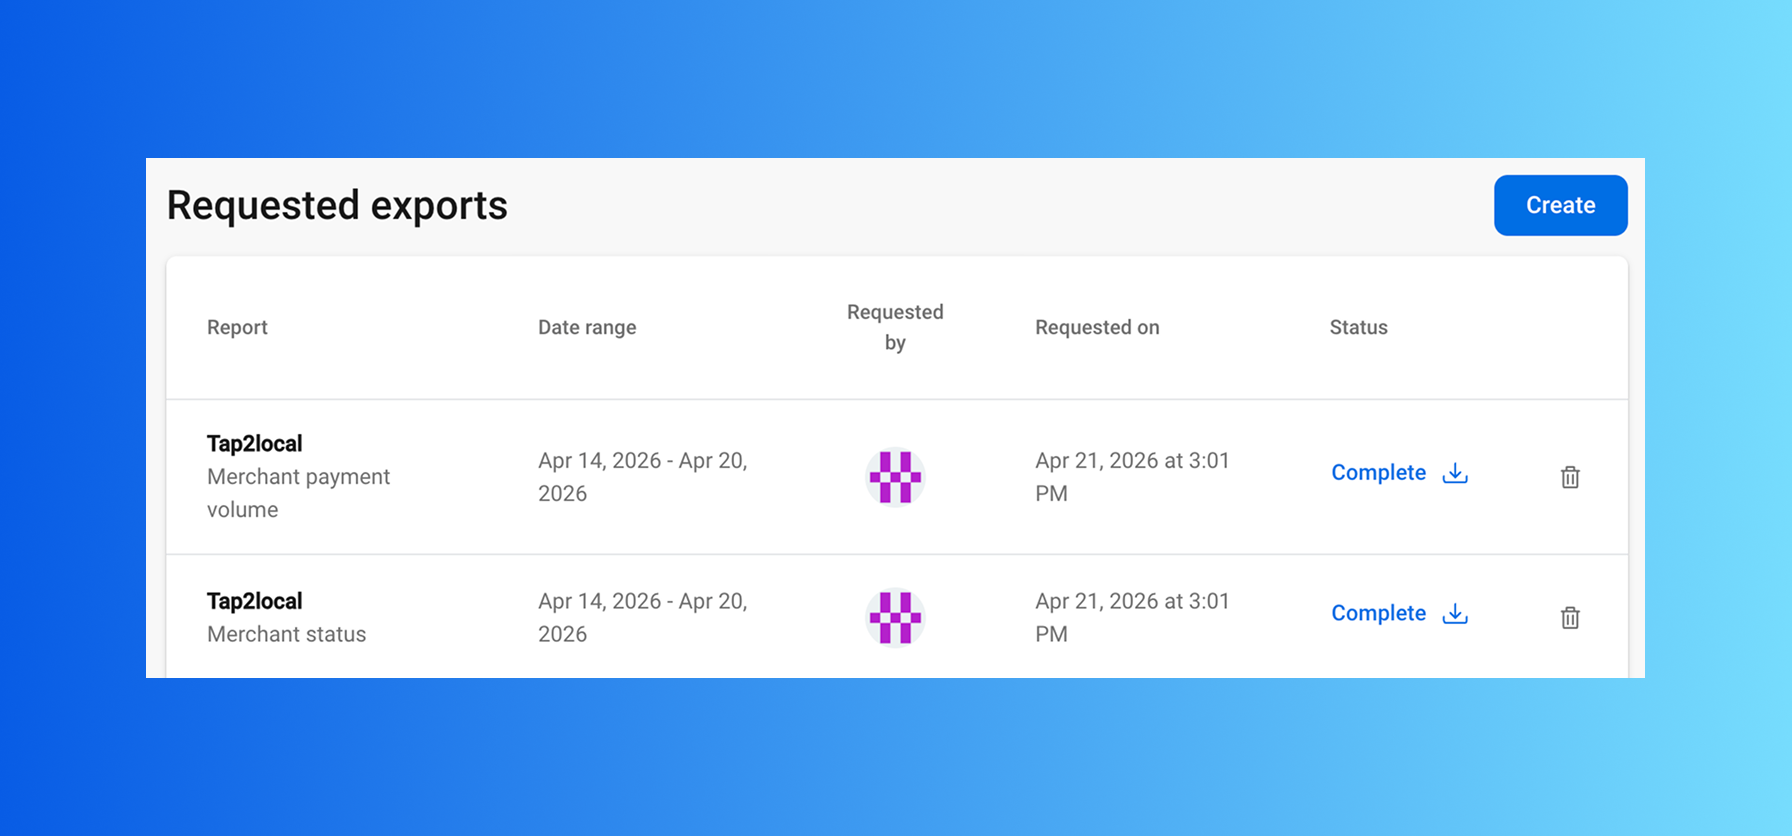Image resolution: width=1792 pixels, height=836 pixels.
Task: Click date range of Merchant payment volume row
Action: (642, 477)
